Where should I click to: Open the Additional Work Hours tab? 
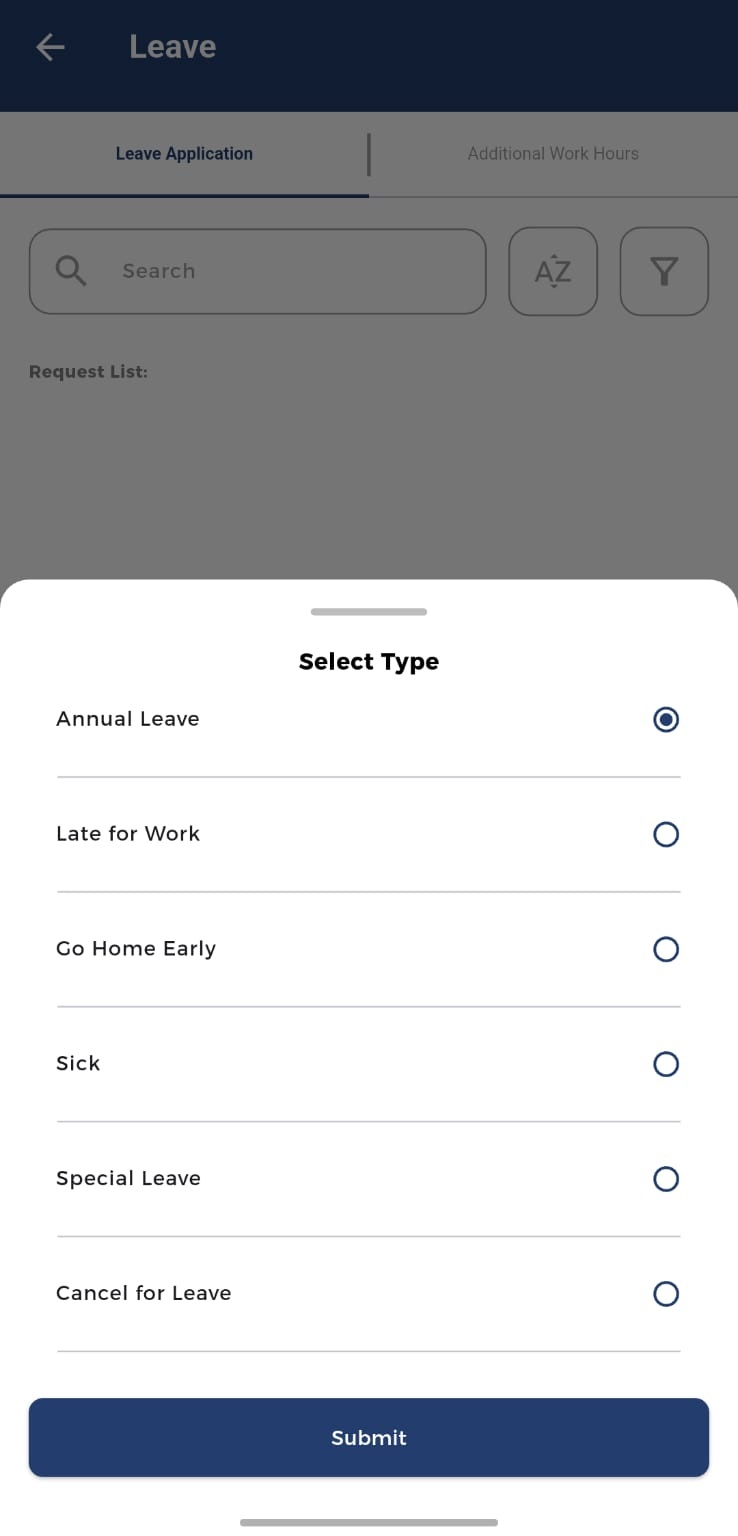pyautogui.click(x=553, y=154)
